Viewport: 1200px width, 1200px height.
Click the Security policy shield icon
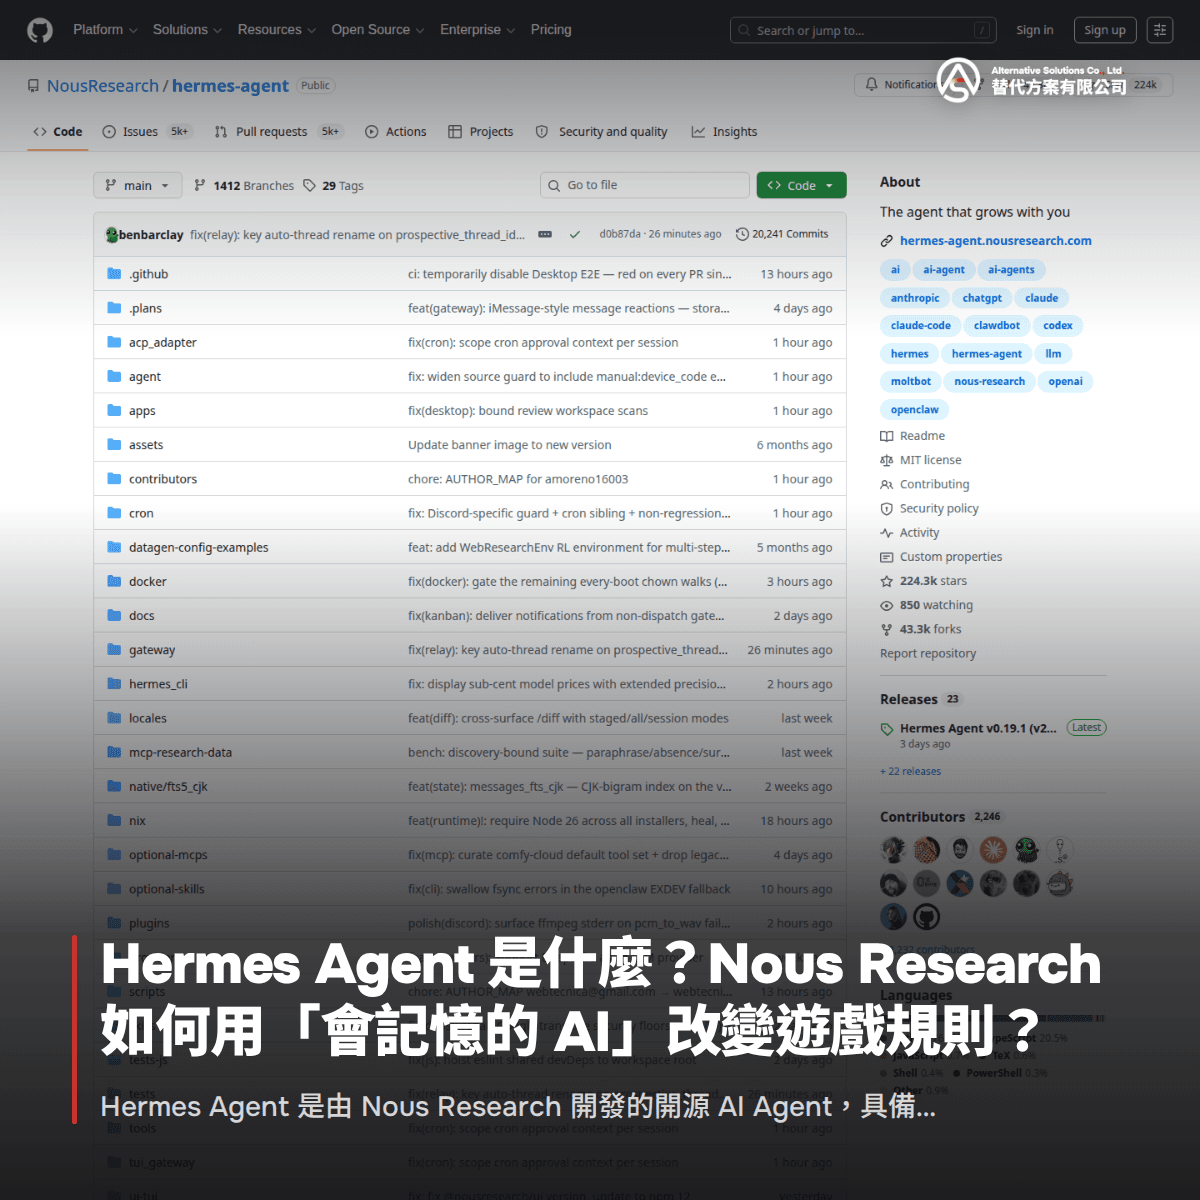(x=887, y=508)
